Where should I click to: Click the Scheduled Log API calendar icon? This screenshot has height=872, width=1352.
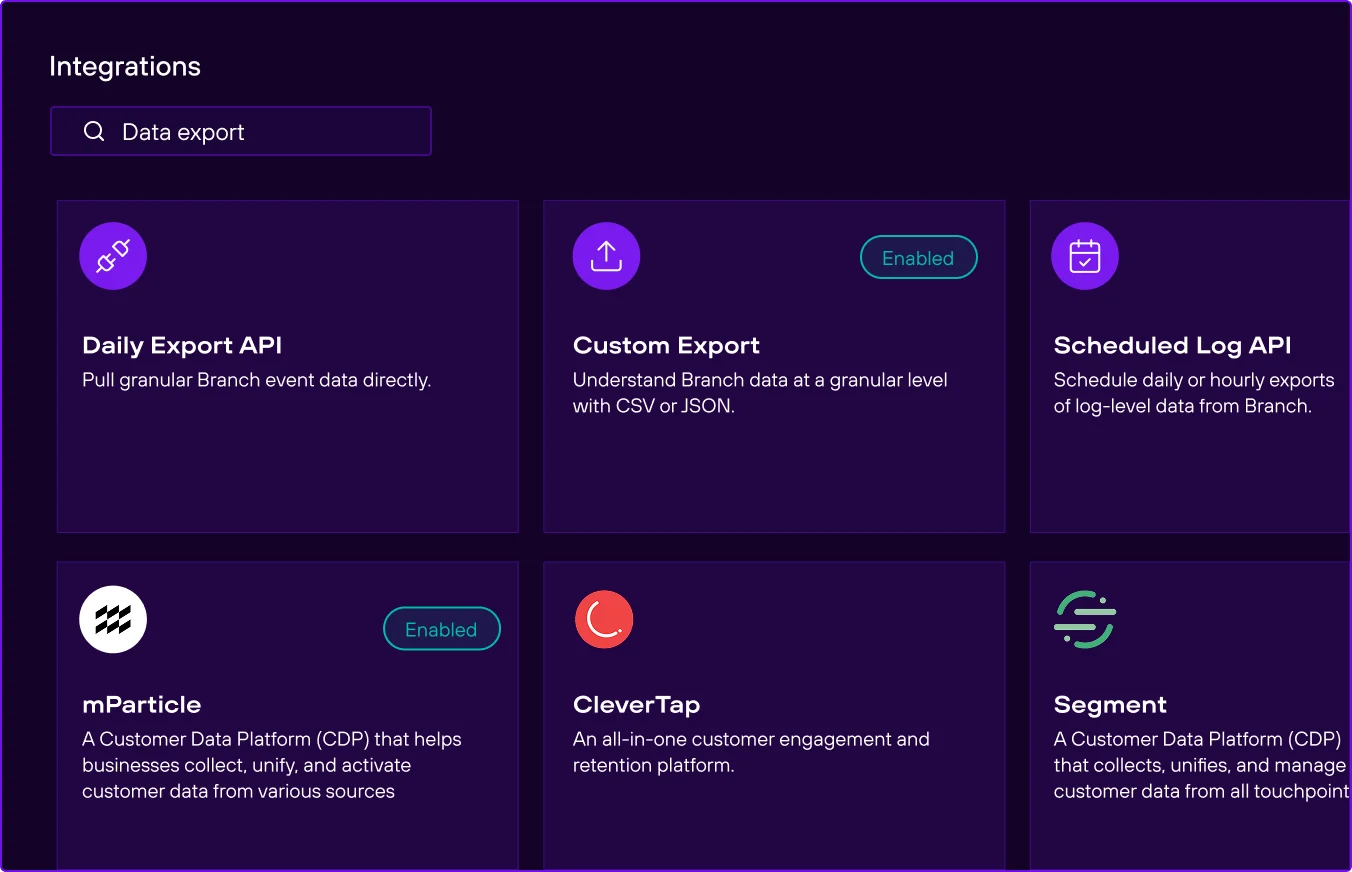coord(1085,256)
